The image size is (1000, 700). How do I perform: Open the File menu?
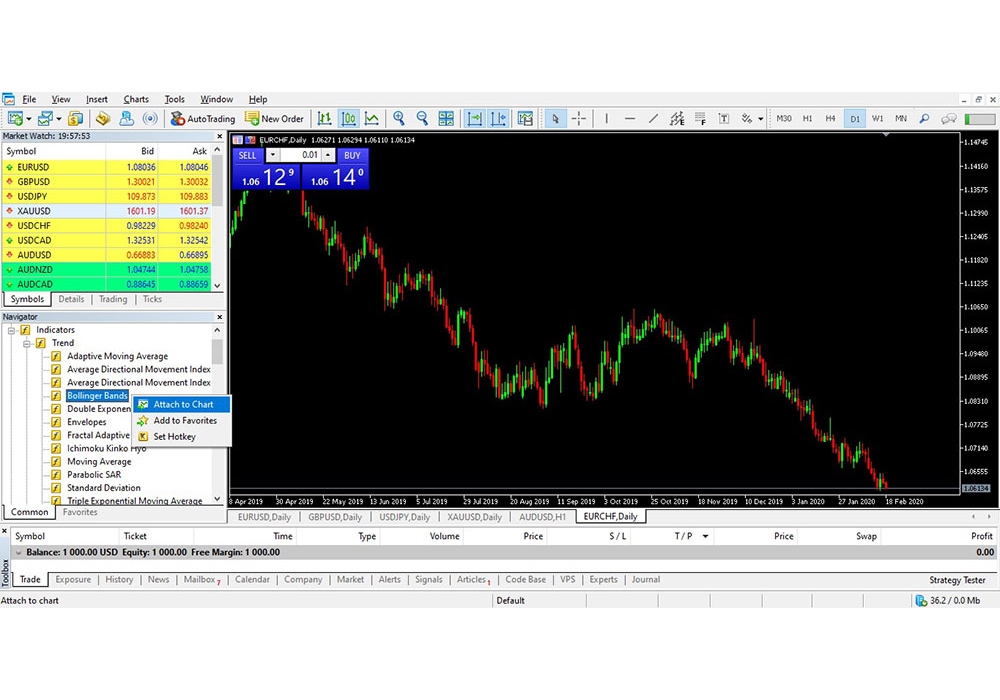click(x=29, y=99)
